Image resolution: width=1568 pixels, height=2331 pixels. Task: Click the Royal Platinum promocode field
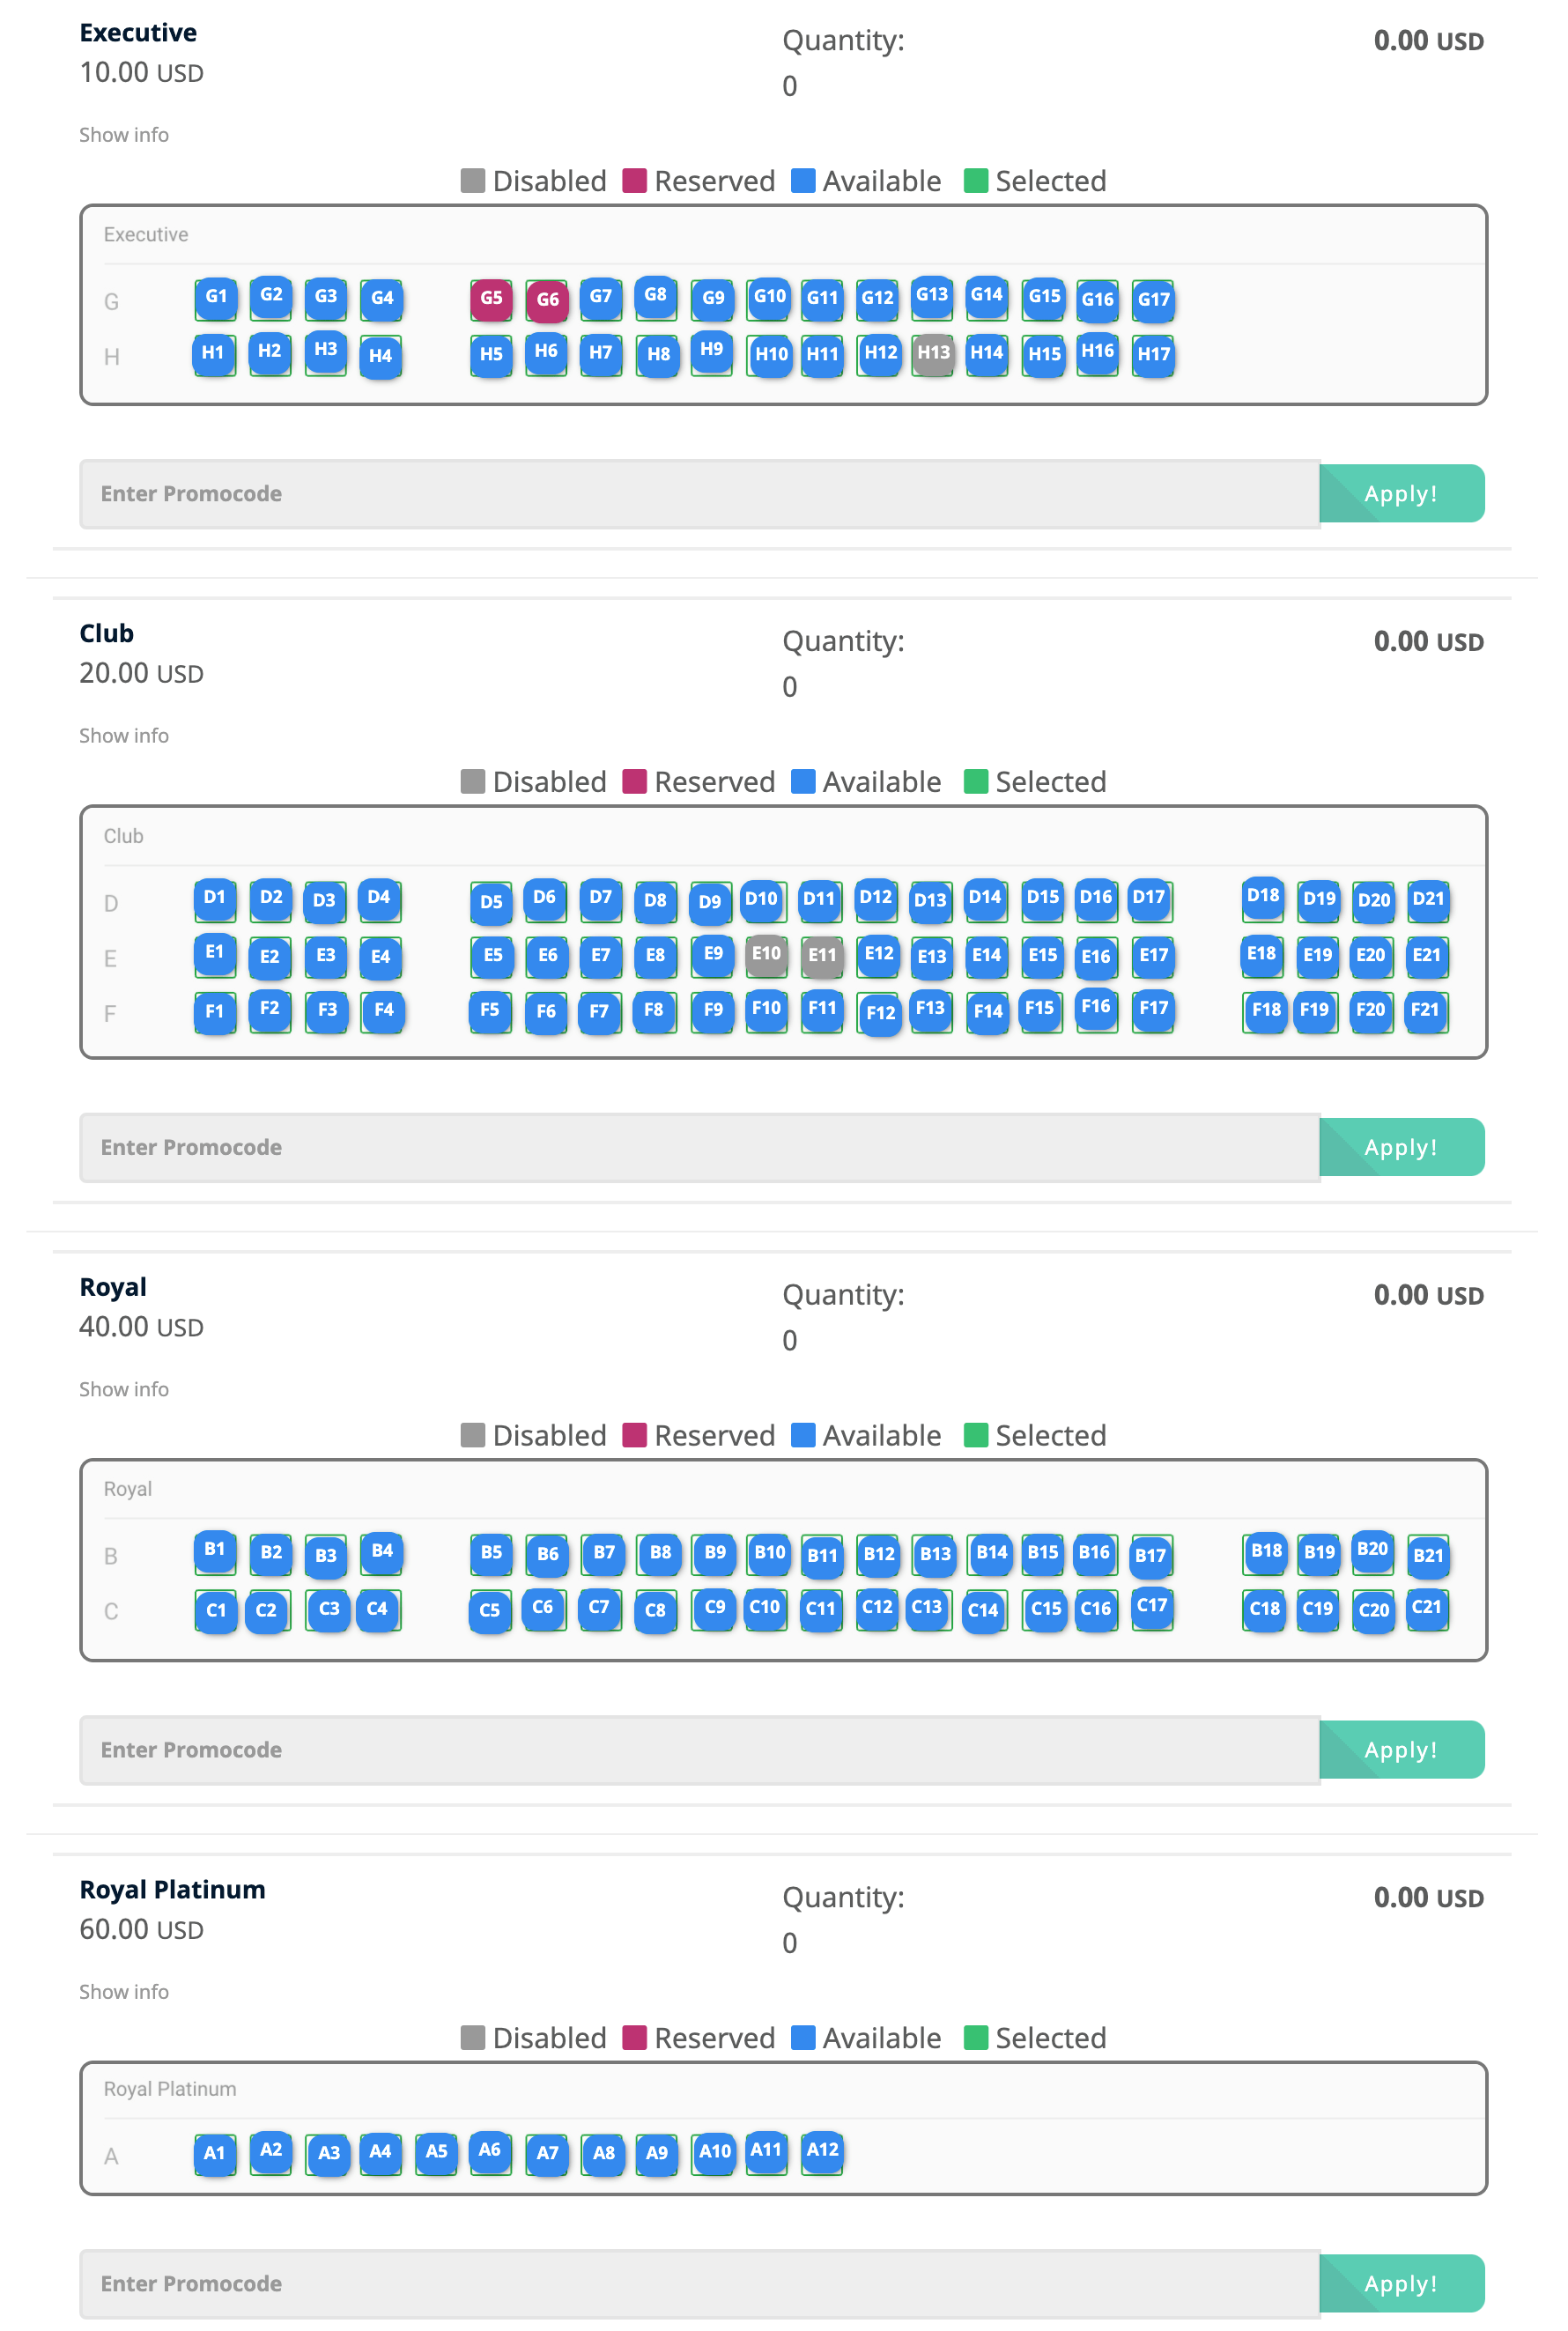tap(699, 2284)
